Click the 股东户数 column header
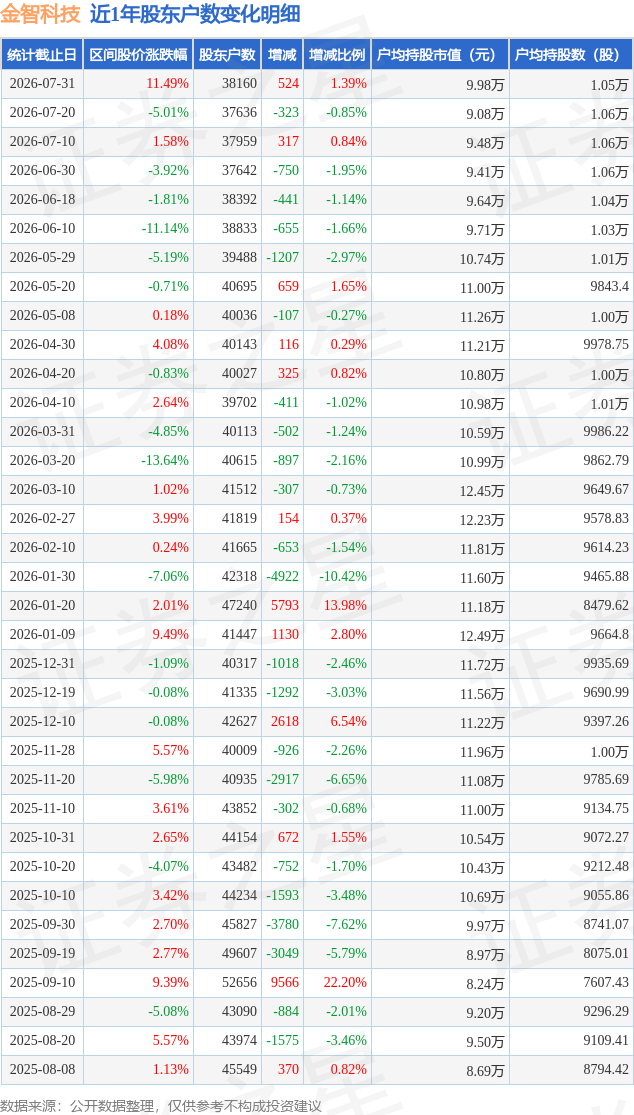This screenshot has width=634, height=1115. click(x=227, y=54)
